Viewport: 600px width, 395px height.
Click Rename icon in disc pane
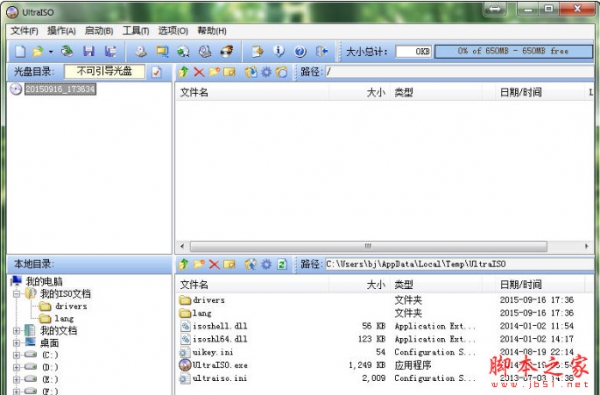point(229,72)
